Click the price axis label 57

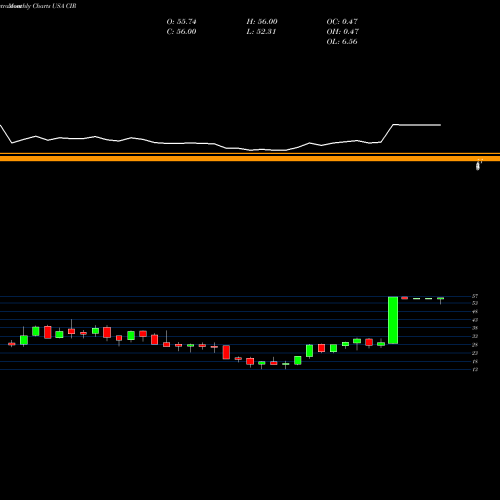[x=475, y=296]
